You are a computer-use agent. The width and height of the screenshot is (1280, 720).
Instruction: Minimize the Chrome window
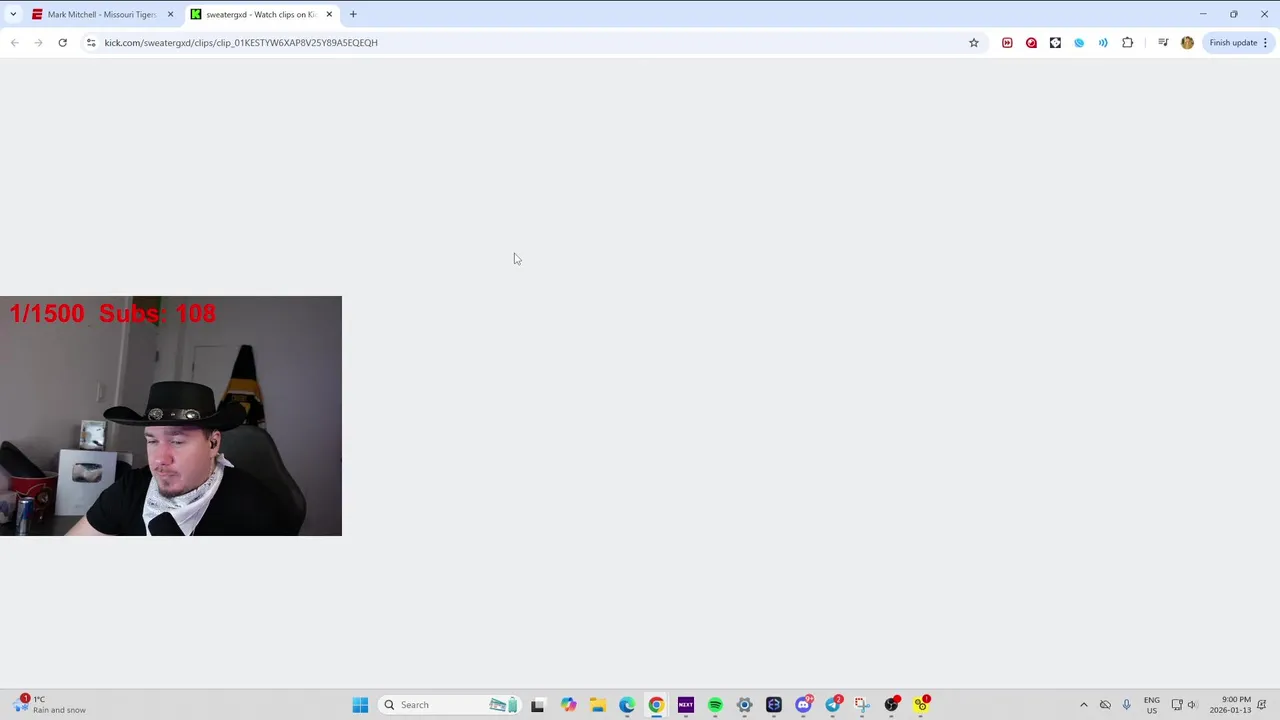point(1203,14)
